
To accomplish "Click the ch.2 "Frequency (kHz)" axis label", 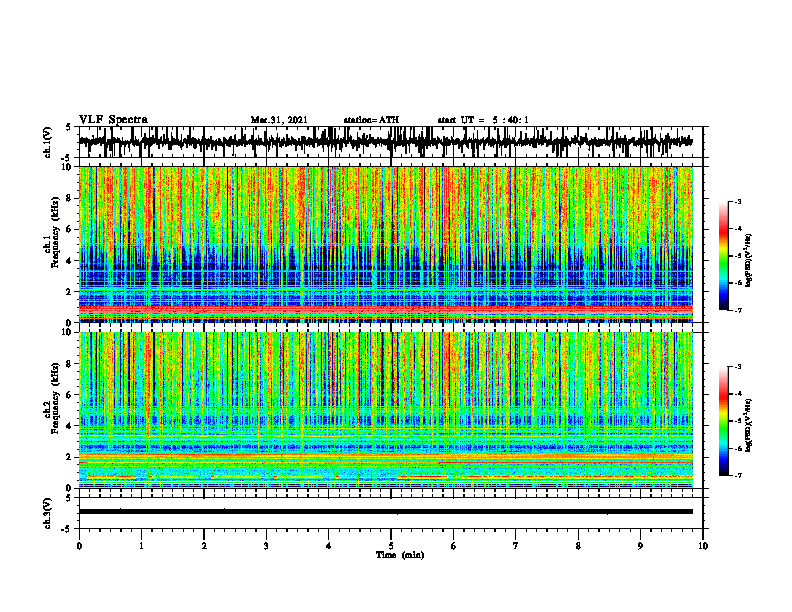I will 55,398.
